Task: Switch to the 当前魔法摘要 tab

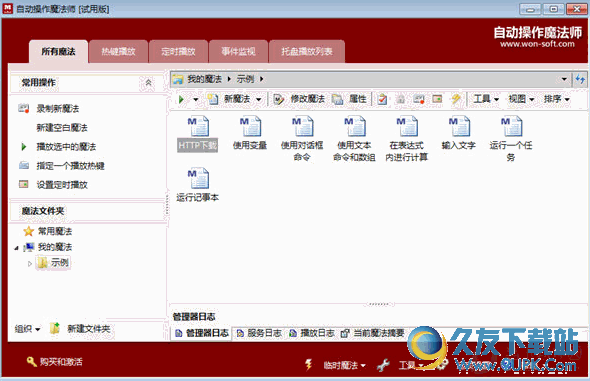Action: [373, 333]
